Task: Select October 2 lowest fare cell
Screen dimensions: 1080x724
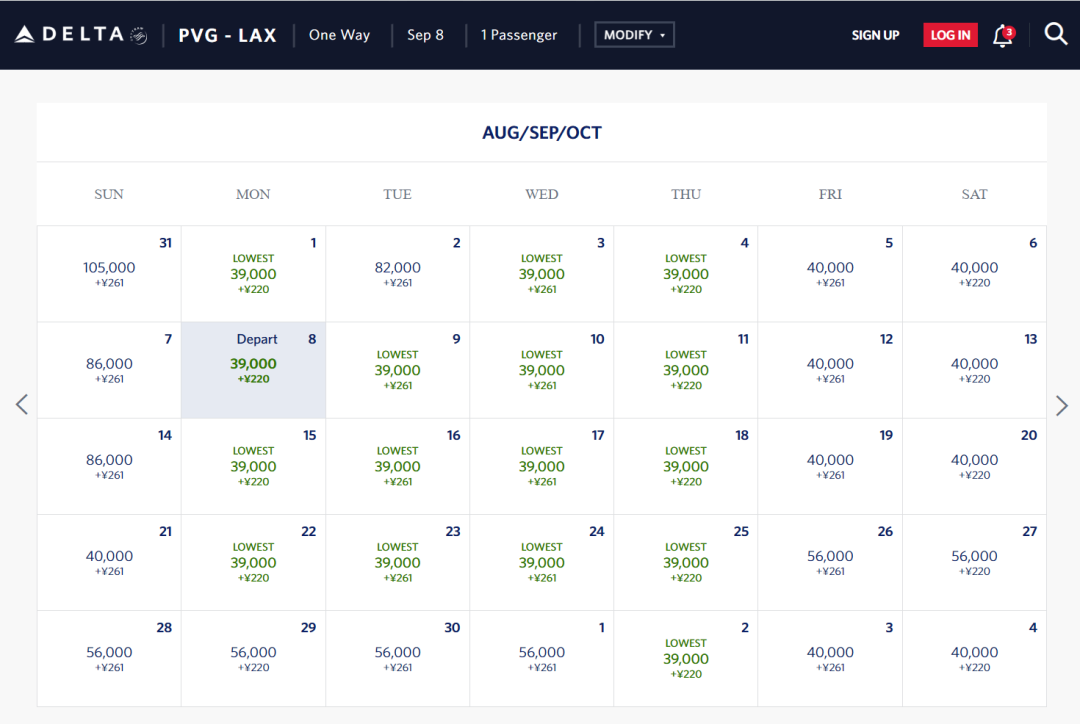Action: point(686,658)
